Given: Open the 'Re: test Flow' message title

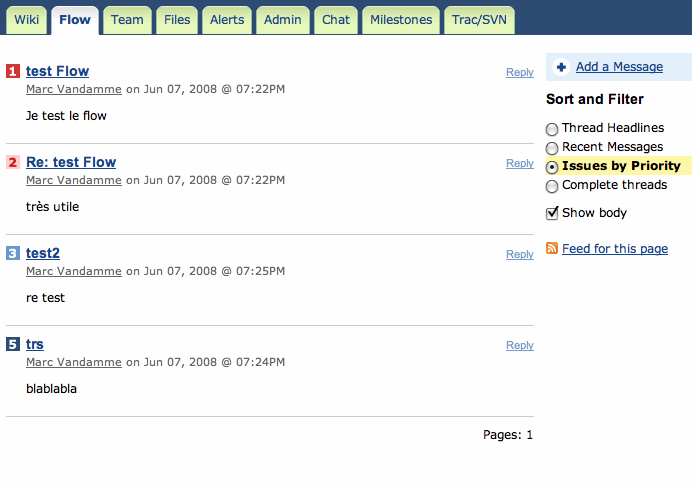Looking at the screenshot, I should 70,162.
